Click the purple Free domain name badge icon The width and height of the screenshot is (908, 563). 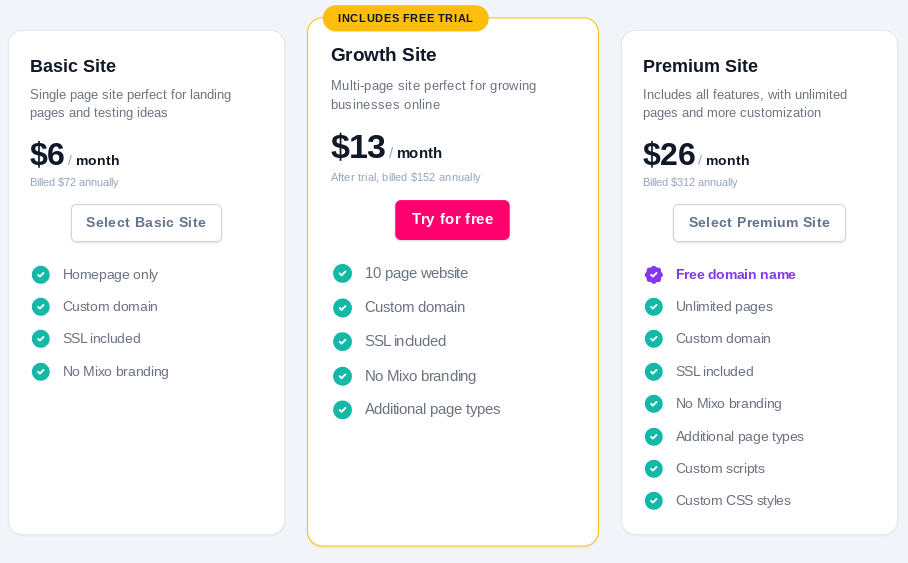654,274
